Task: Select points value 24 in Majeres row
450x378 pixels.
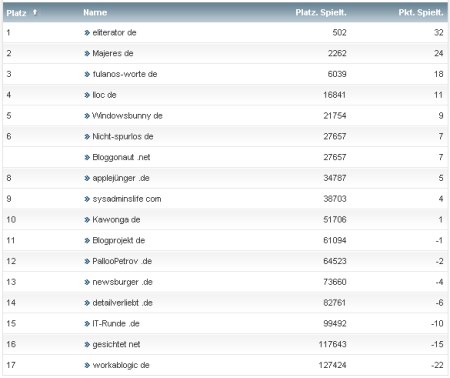Action: click(x=439, y=53)
